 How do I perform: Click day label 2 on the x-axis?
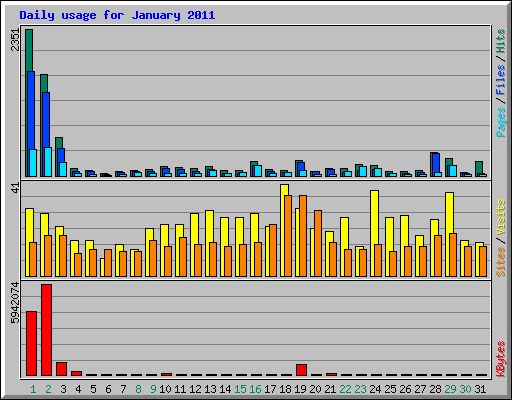pyautogui.click(x=48, y=389)
